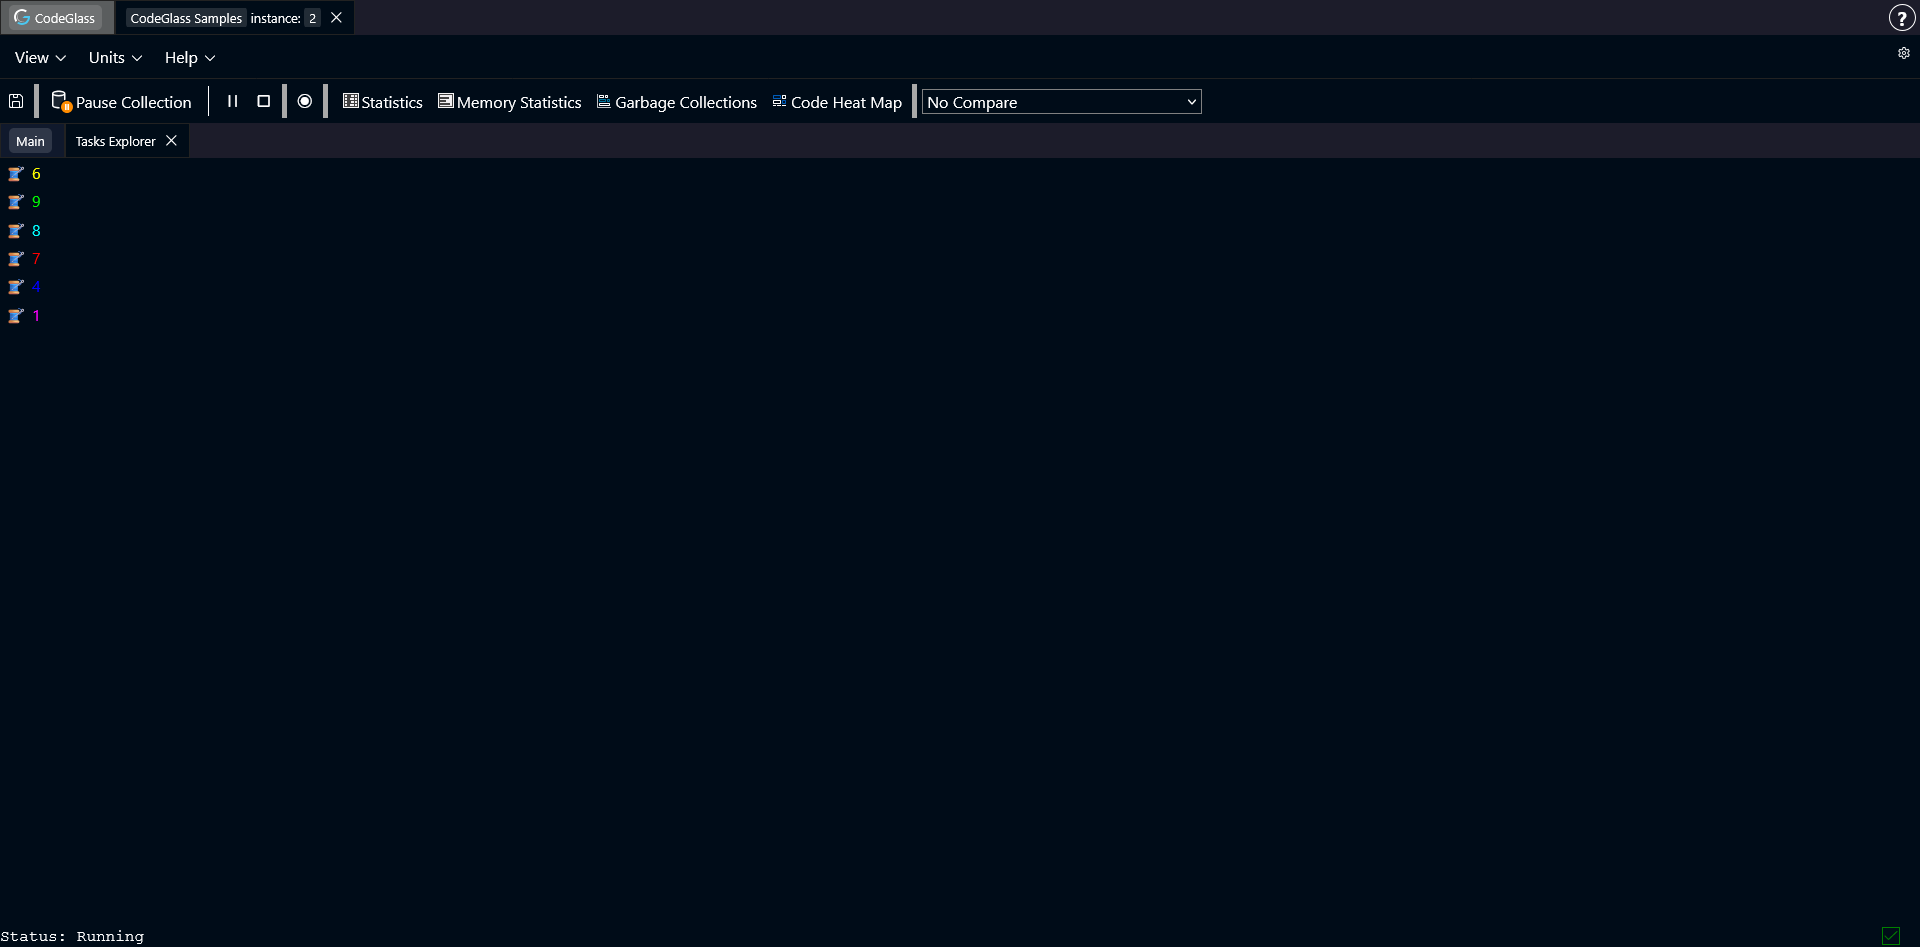The image size is (1920, 947).
Task: Open the Help question mark icon
Action: click(1903, 17)
